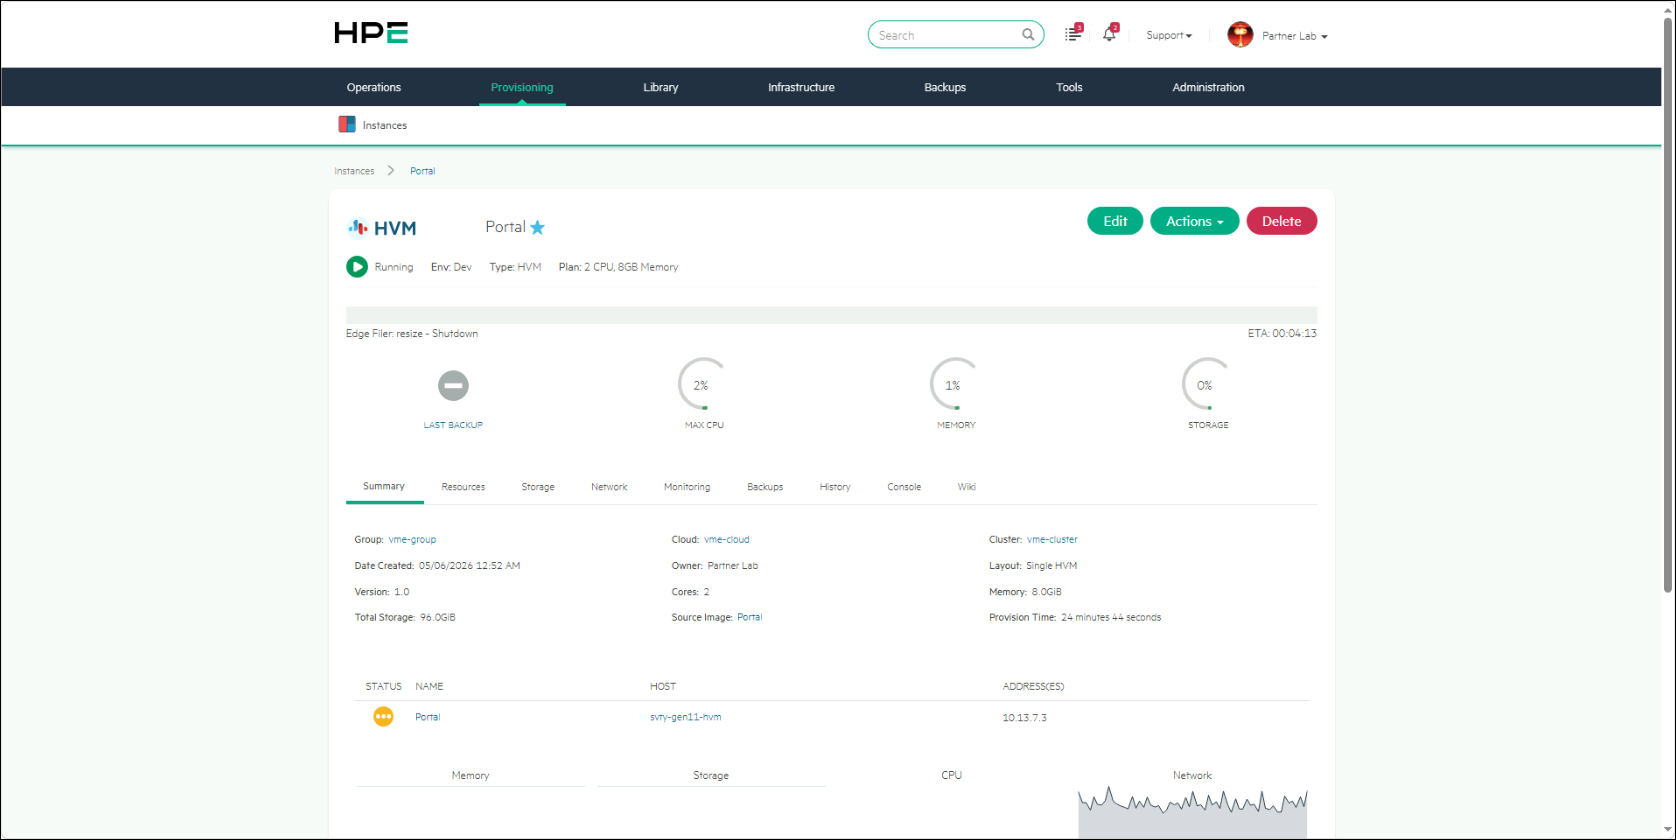Toggle the favorite star next to Portal
1676x840 pixels.
(537, 227)
